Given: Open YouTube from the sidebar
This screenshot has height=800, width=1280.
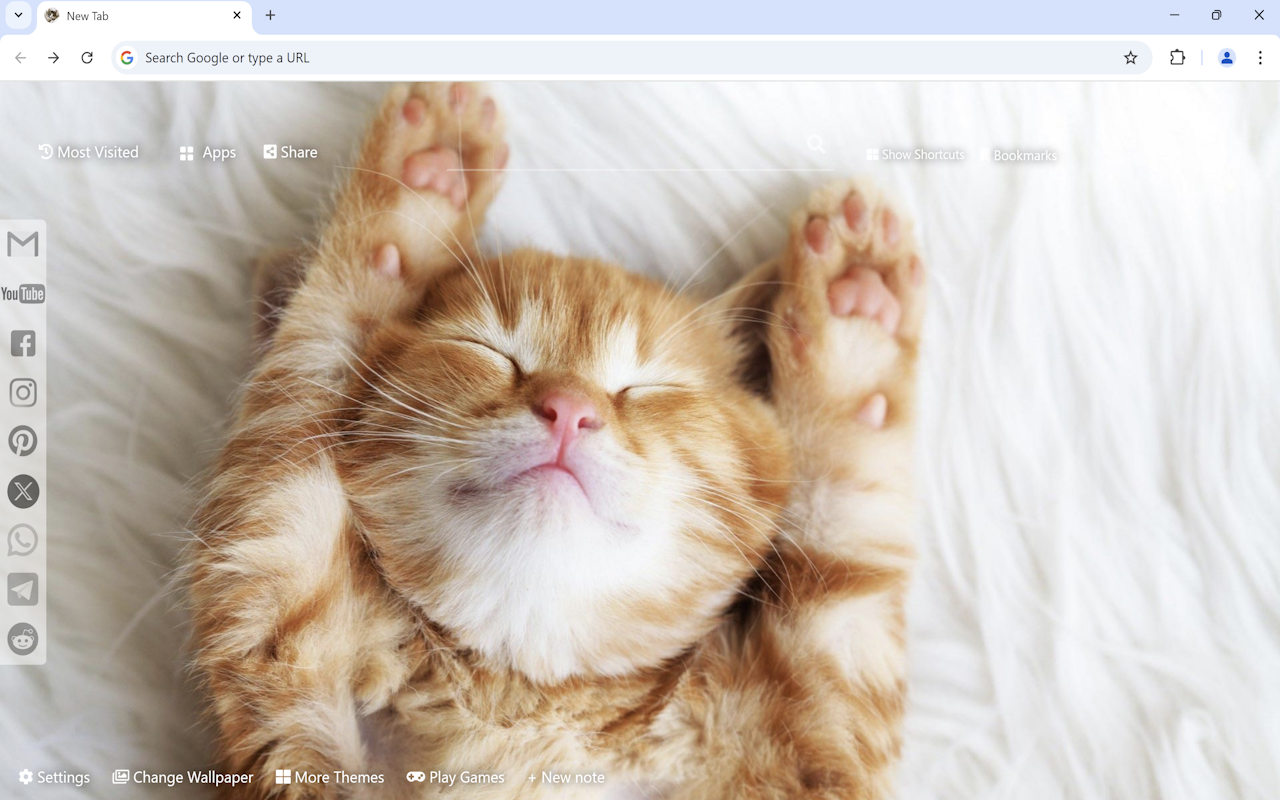Looking at the screenshot, I should (x=22, y=293).
